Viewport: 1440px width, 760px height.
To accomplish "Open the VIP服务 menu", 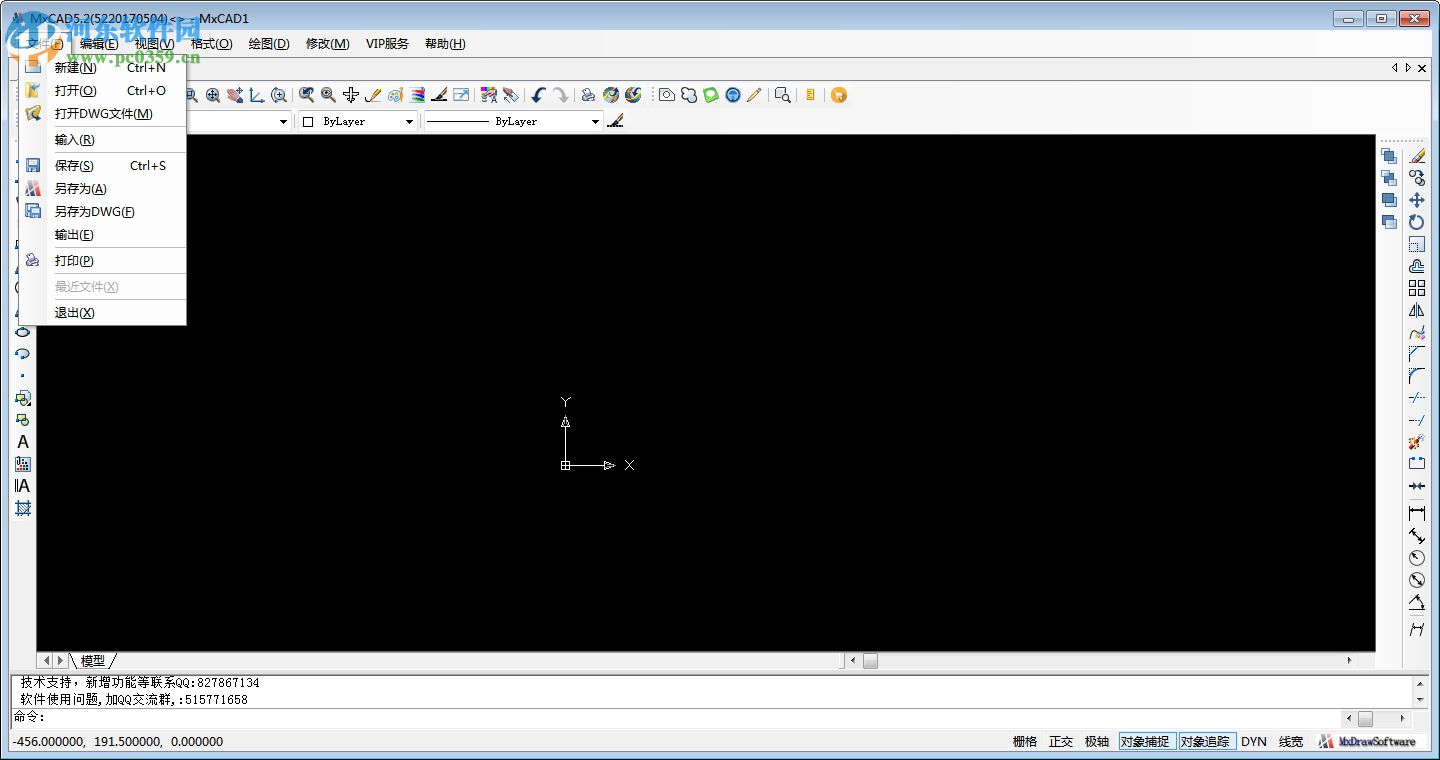I will [387, 44].
